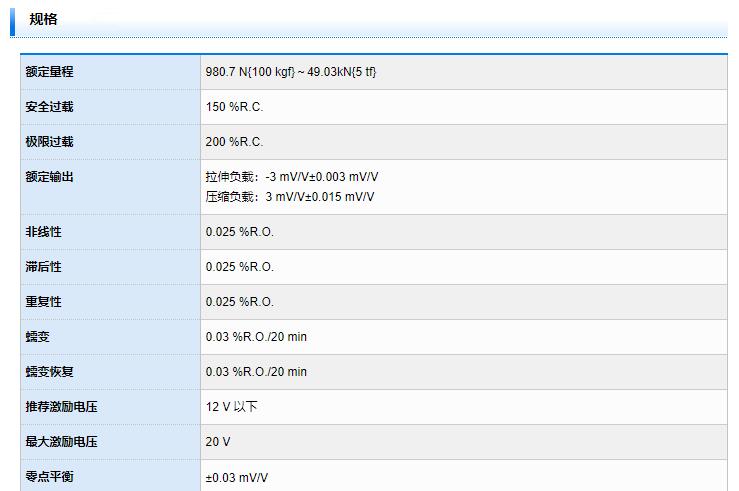This screenshot has width=739, height=491.
Task: Click the 12 V 以下 value
Action: 231,407
